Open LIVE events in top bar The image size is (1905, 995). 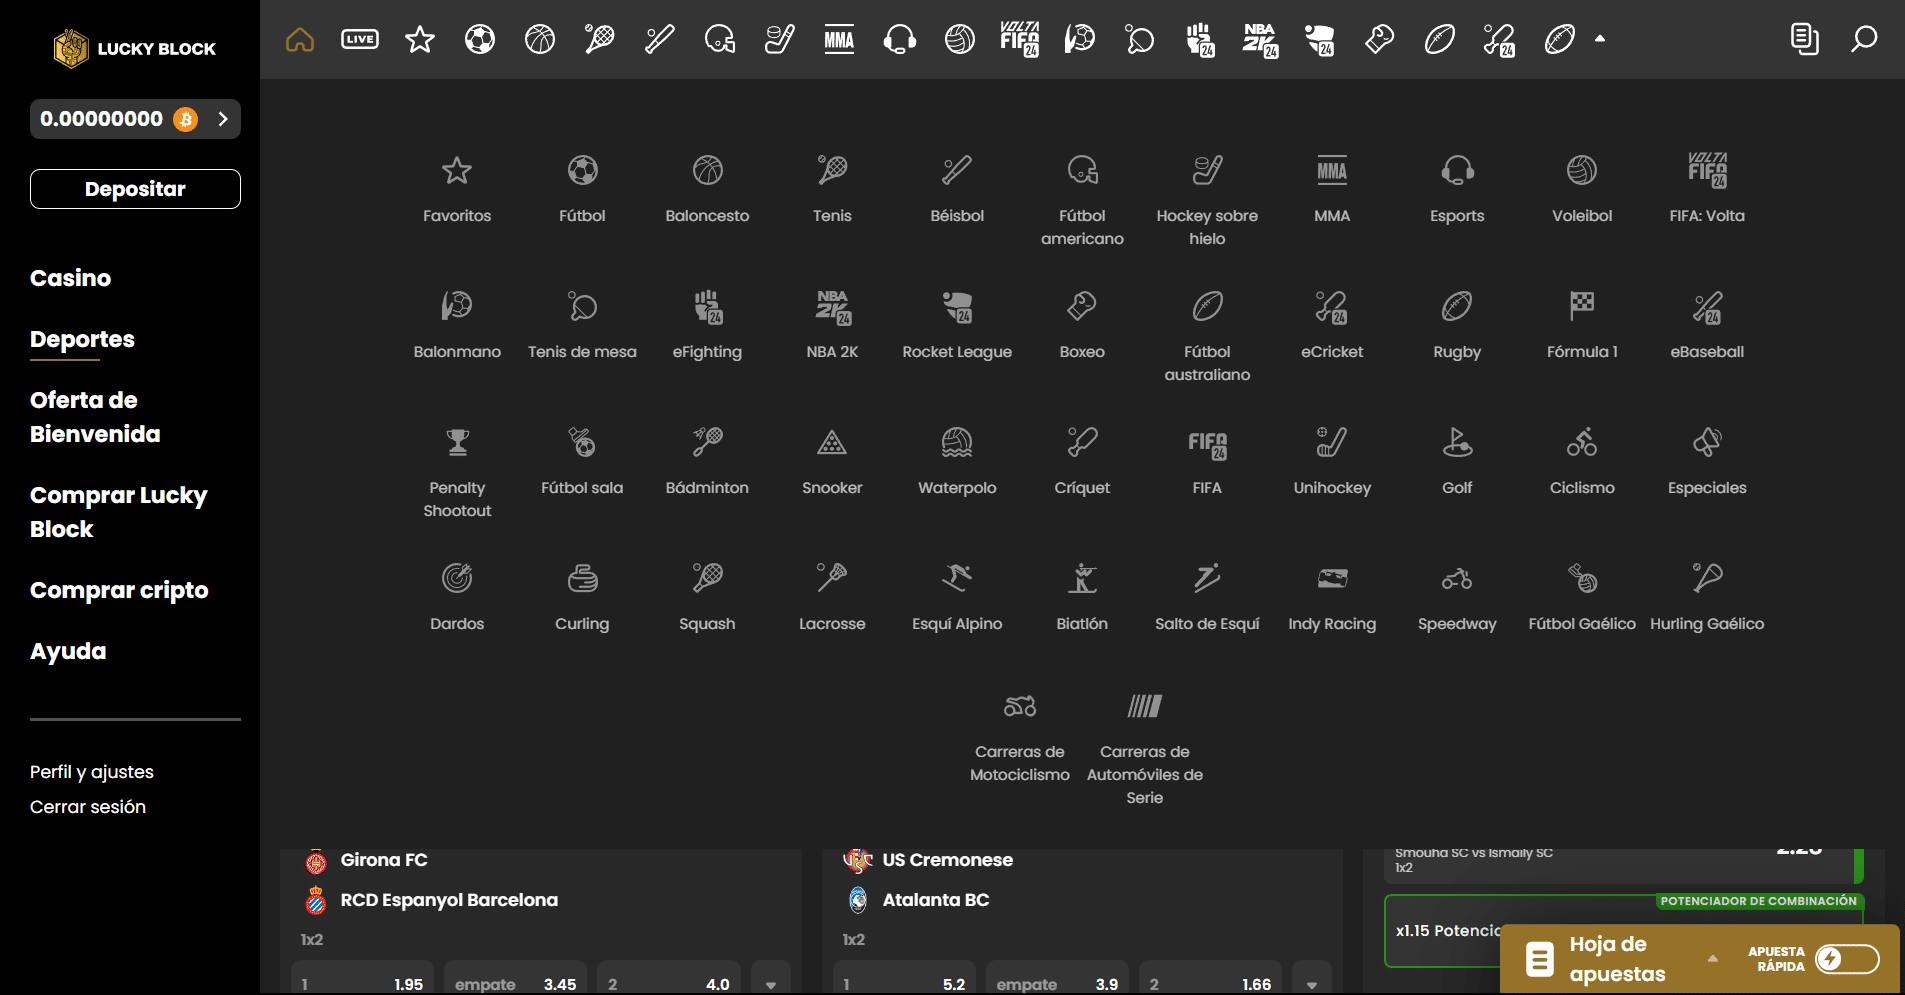360,39
